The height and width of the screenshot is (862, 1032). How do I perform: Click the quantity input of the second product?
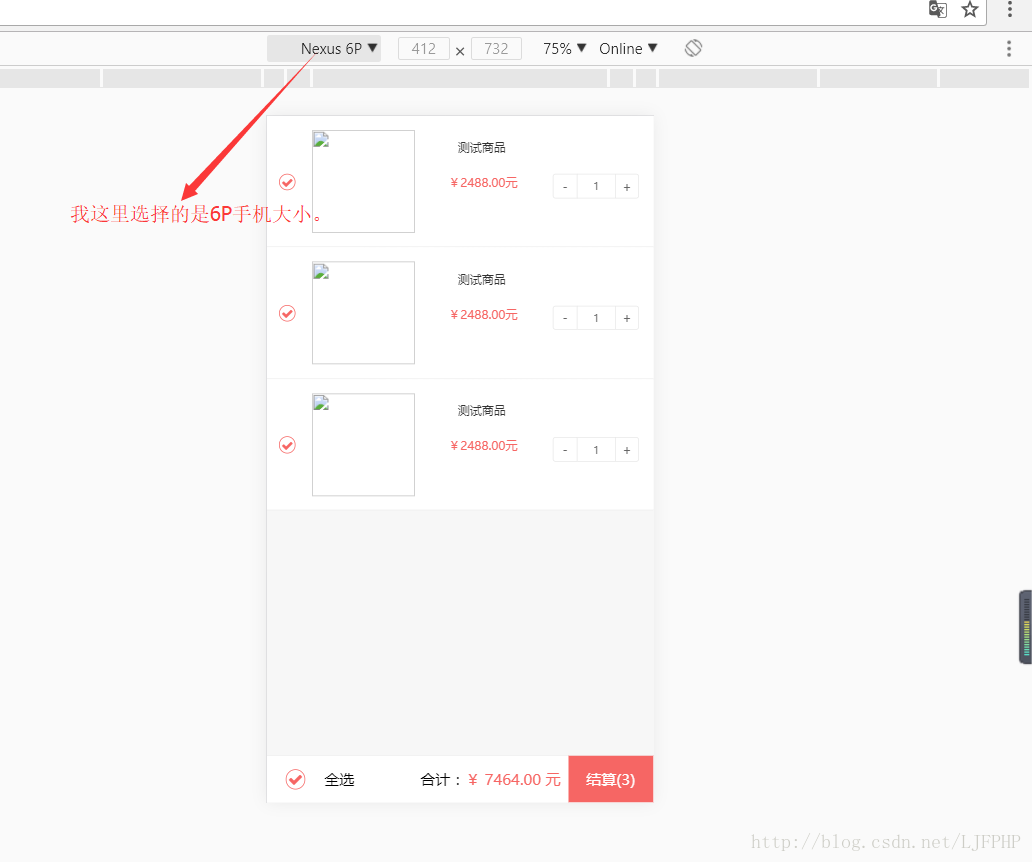coord(596,317)
